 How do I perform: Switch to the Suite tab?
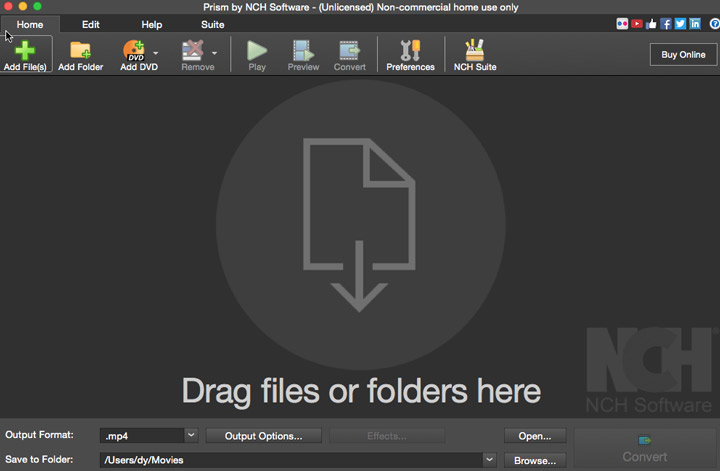click(213, 24)
